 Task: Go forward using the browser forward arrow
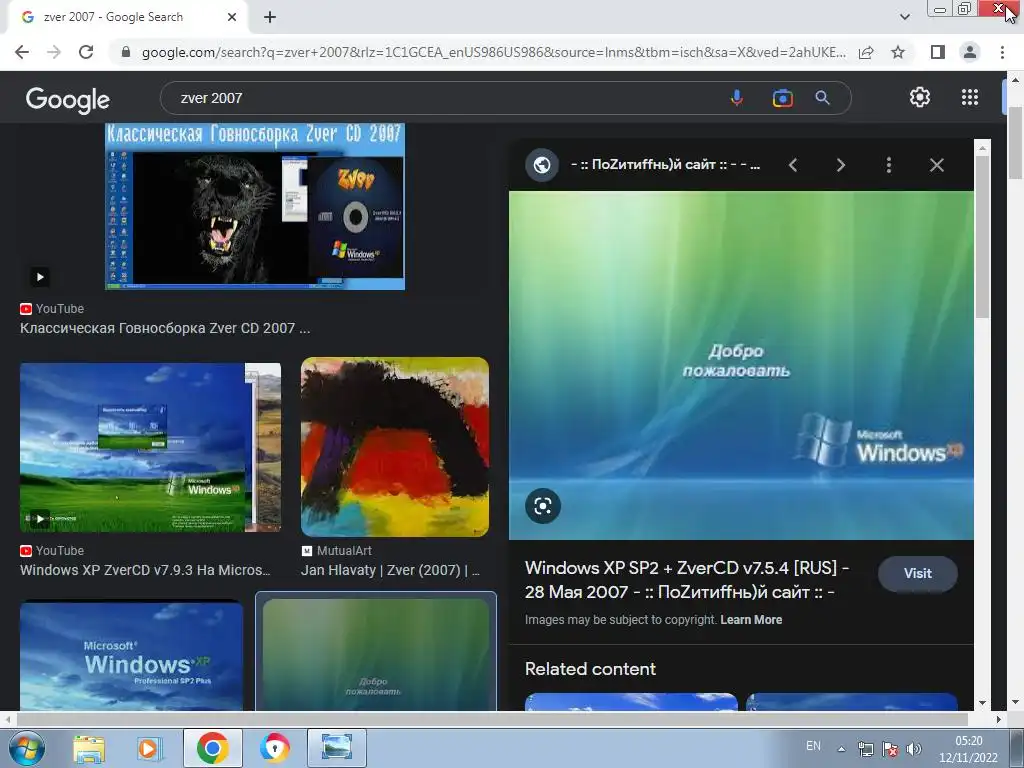click(54, 52)
